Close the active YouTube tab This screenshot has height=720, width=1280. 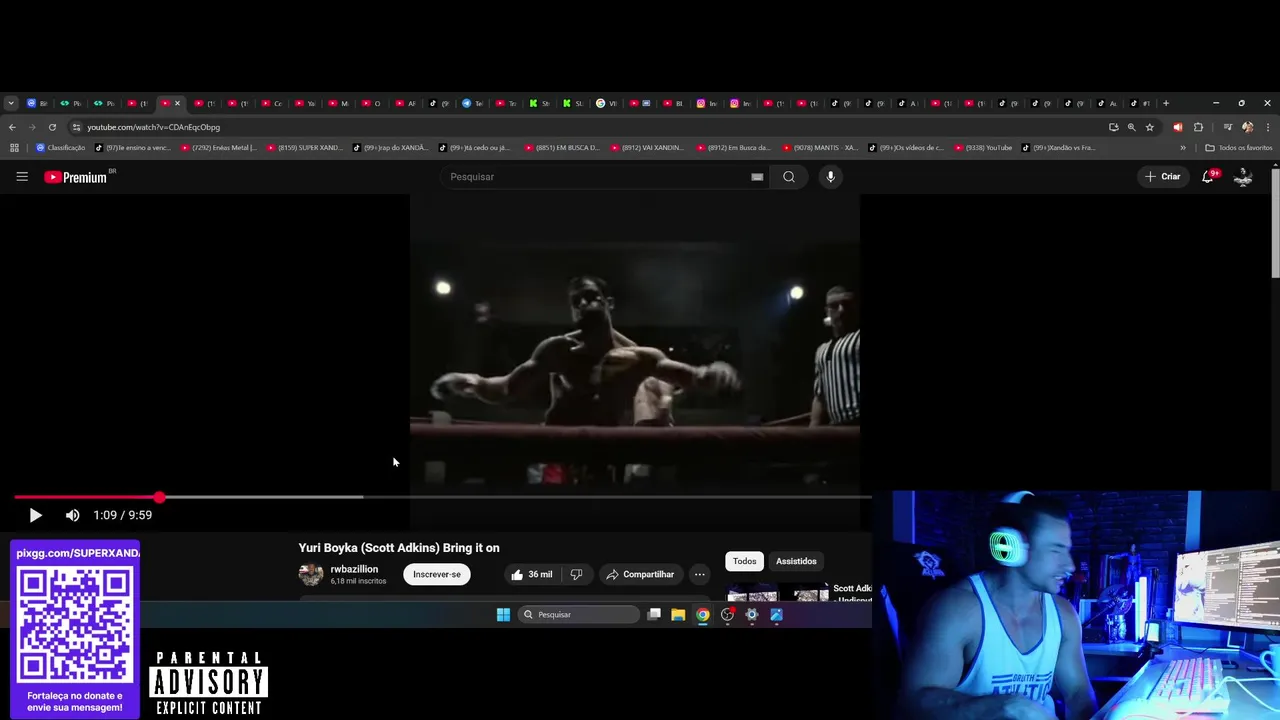pos(177,103)
